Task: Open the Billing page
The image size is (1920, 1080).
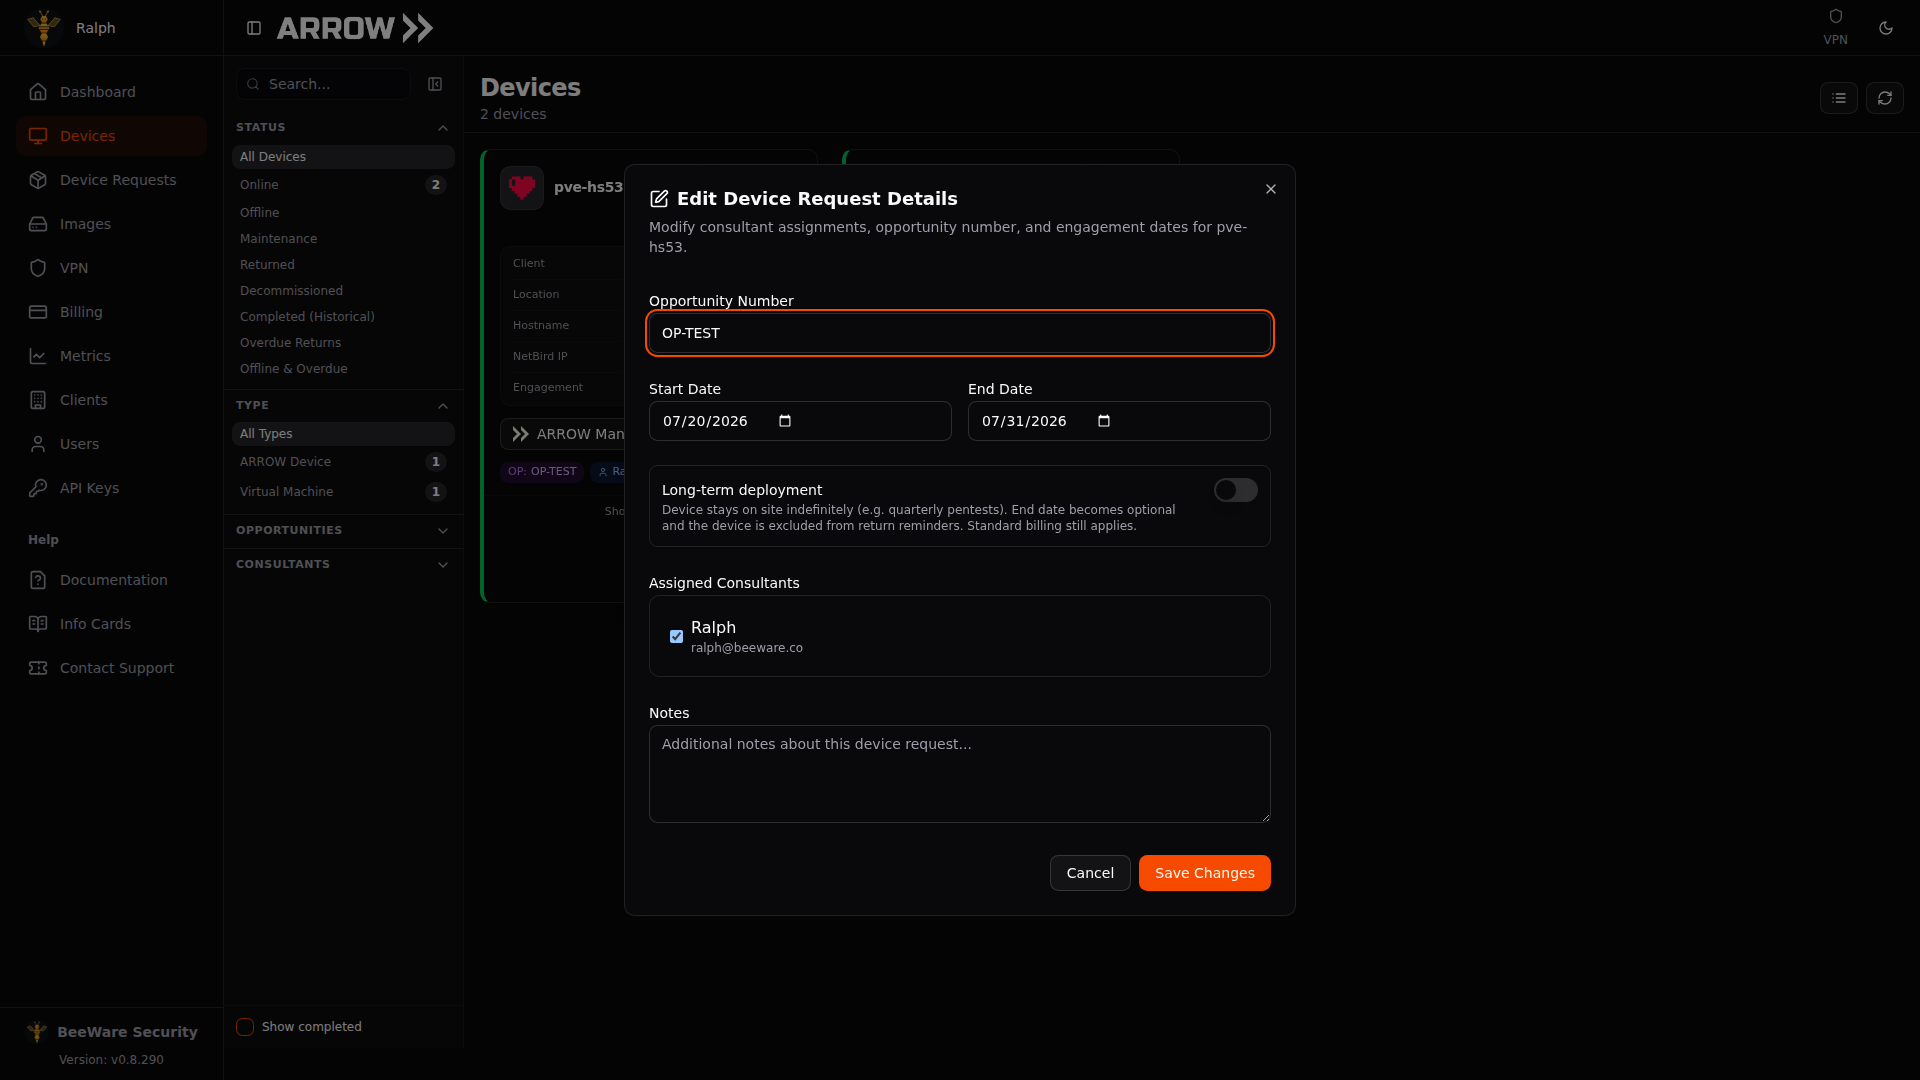Action: click(x=111, y=312)
